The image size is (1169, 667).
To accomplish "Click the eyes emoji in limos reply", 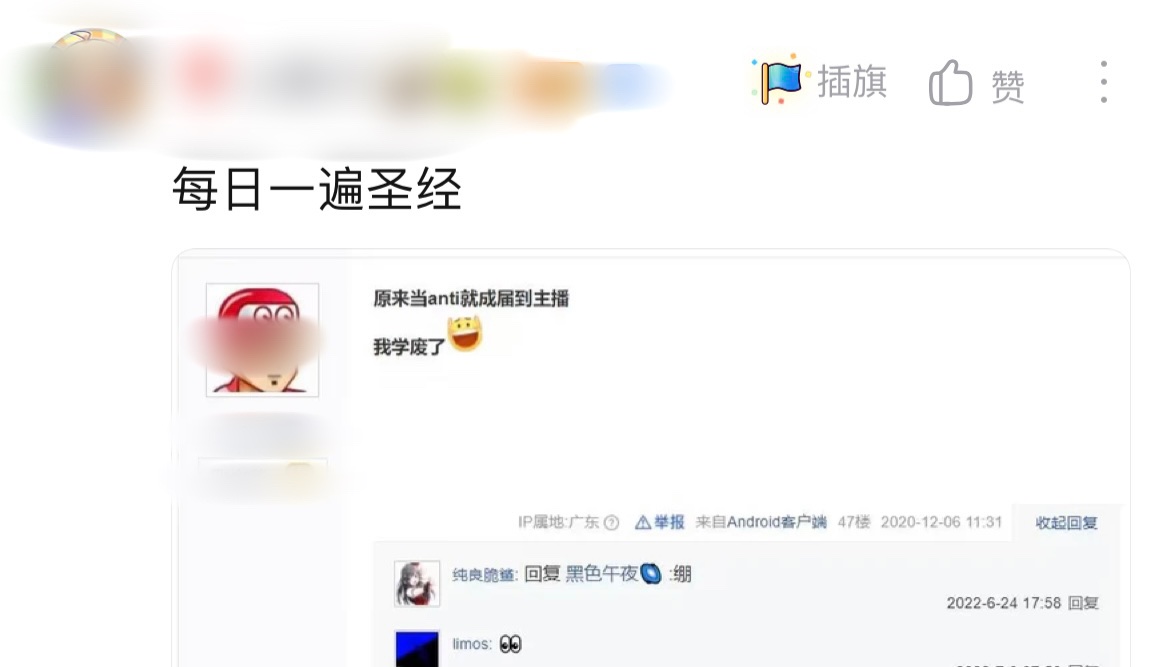I will (511, 644).
